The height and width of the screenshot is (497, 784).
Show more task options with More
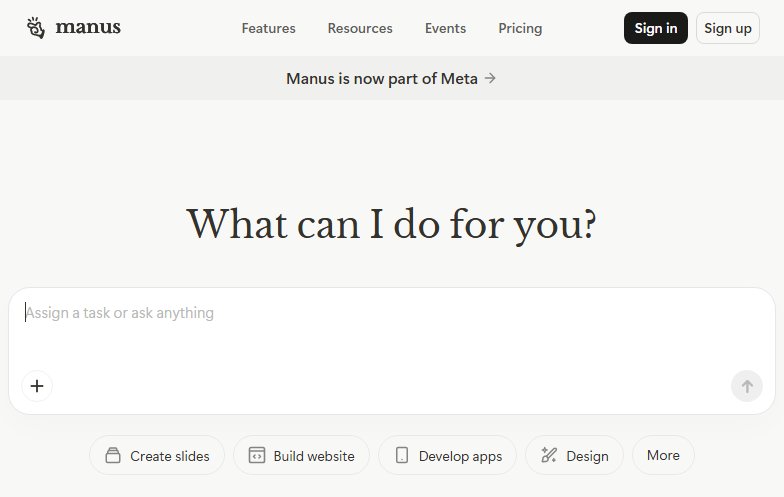[x=663, y=455]
